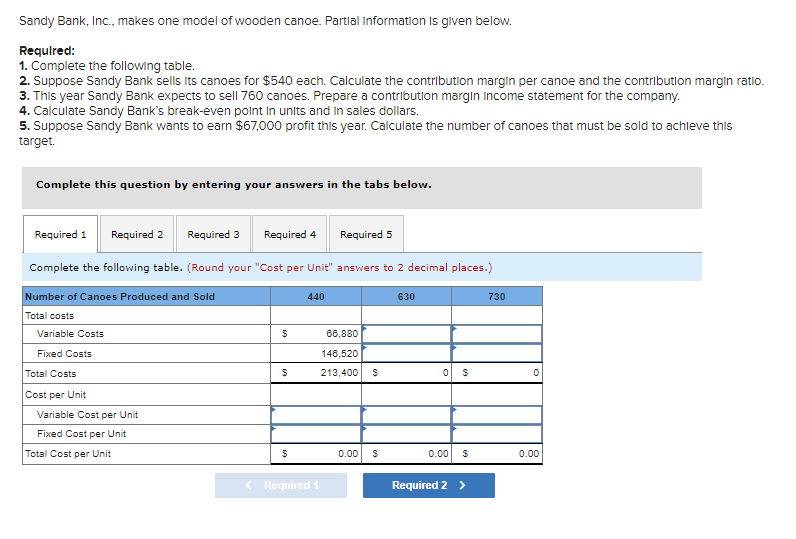
Task: Click the Required: heading
Action: coord(47,51)
